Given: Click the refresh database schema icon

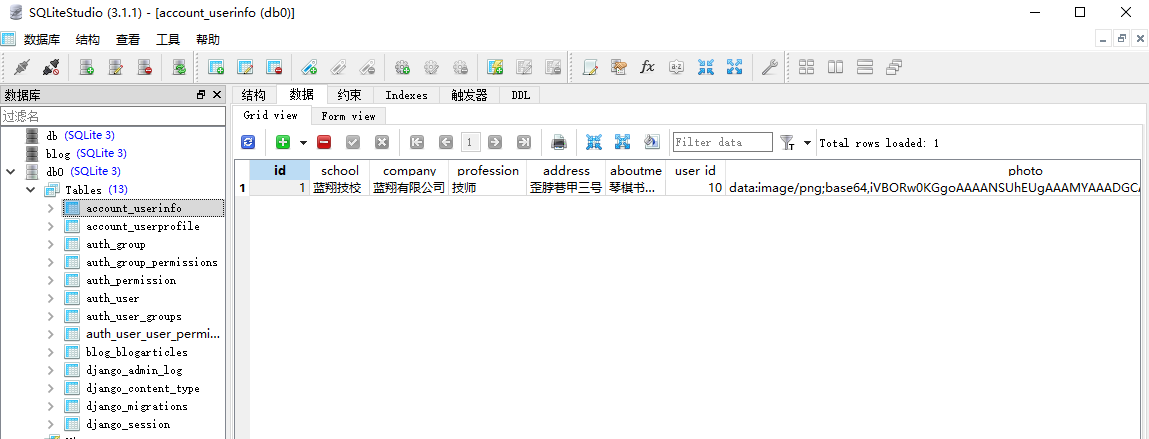Looking at the screenshot, I should click(180, 67).
